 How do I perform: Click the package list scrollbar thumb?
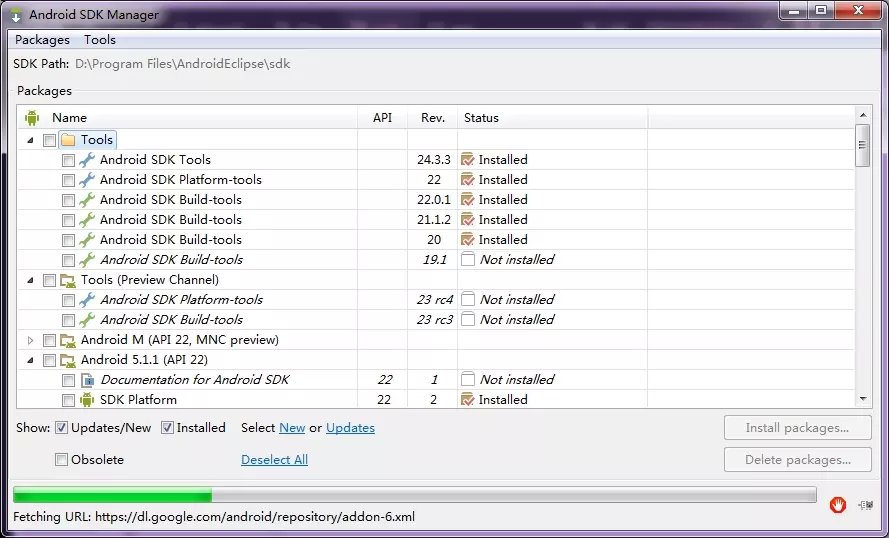pyautogui.click(x=862, y=146)
